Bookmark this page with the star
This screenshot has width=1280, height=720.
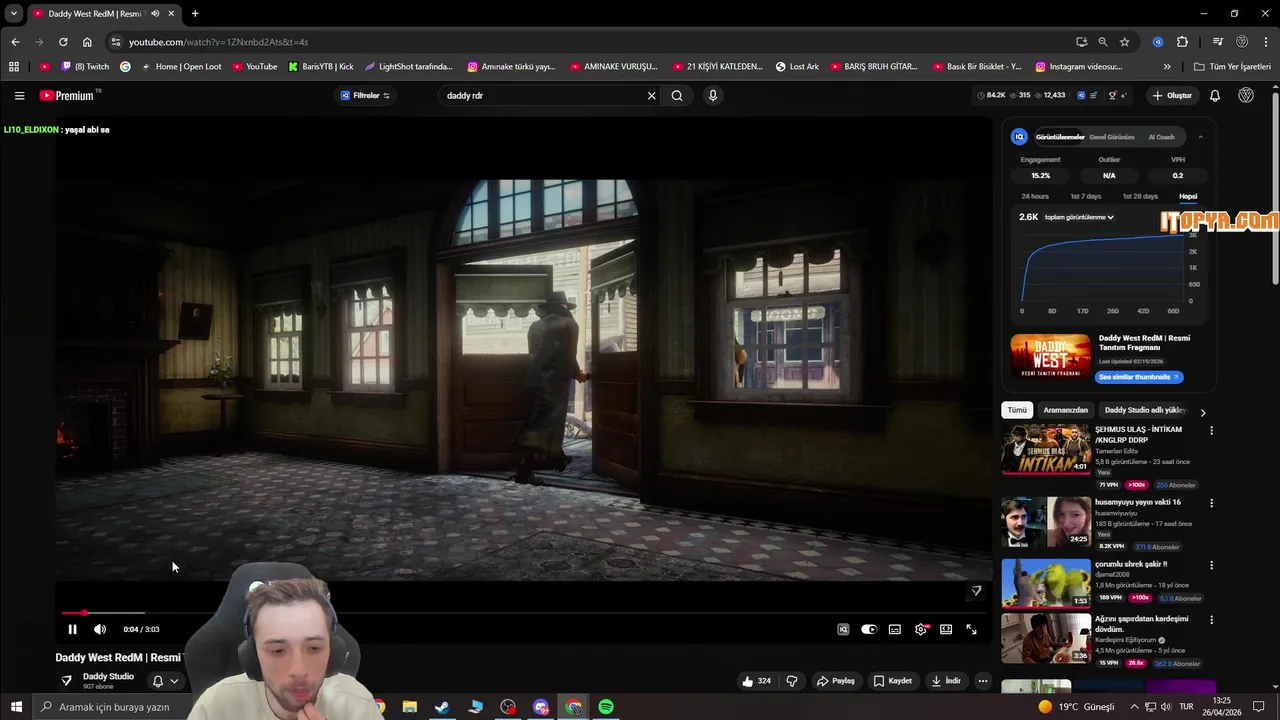(x=1125, y=42)
